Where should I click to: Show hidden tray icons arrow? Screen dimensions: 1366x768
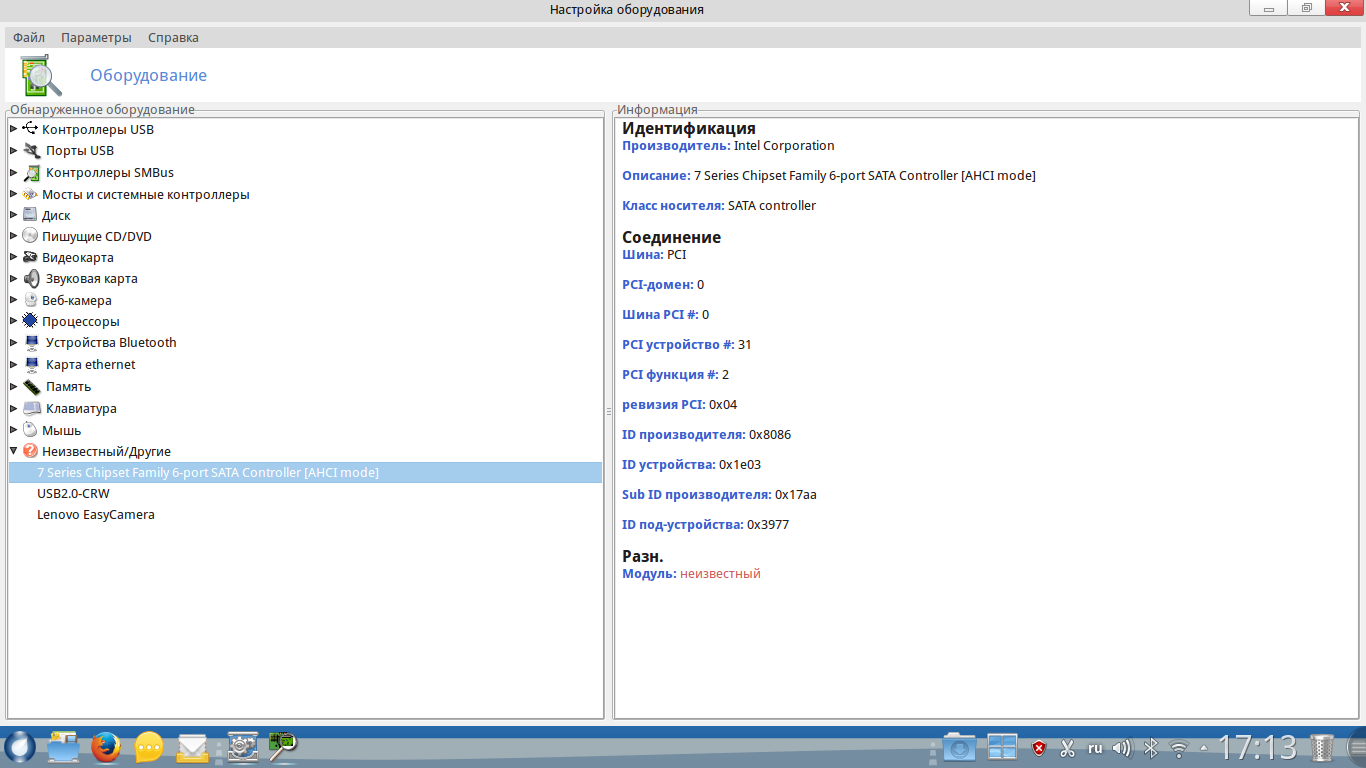pos(1204,748)
